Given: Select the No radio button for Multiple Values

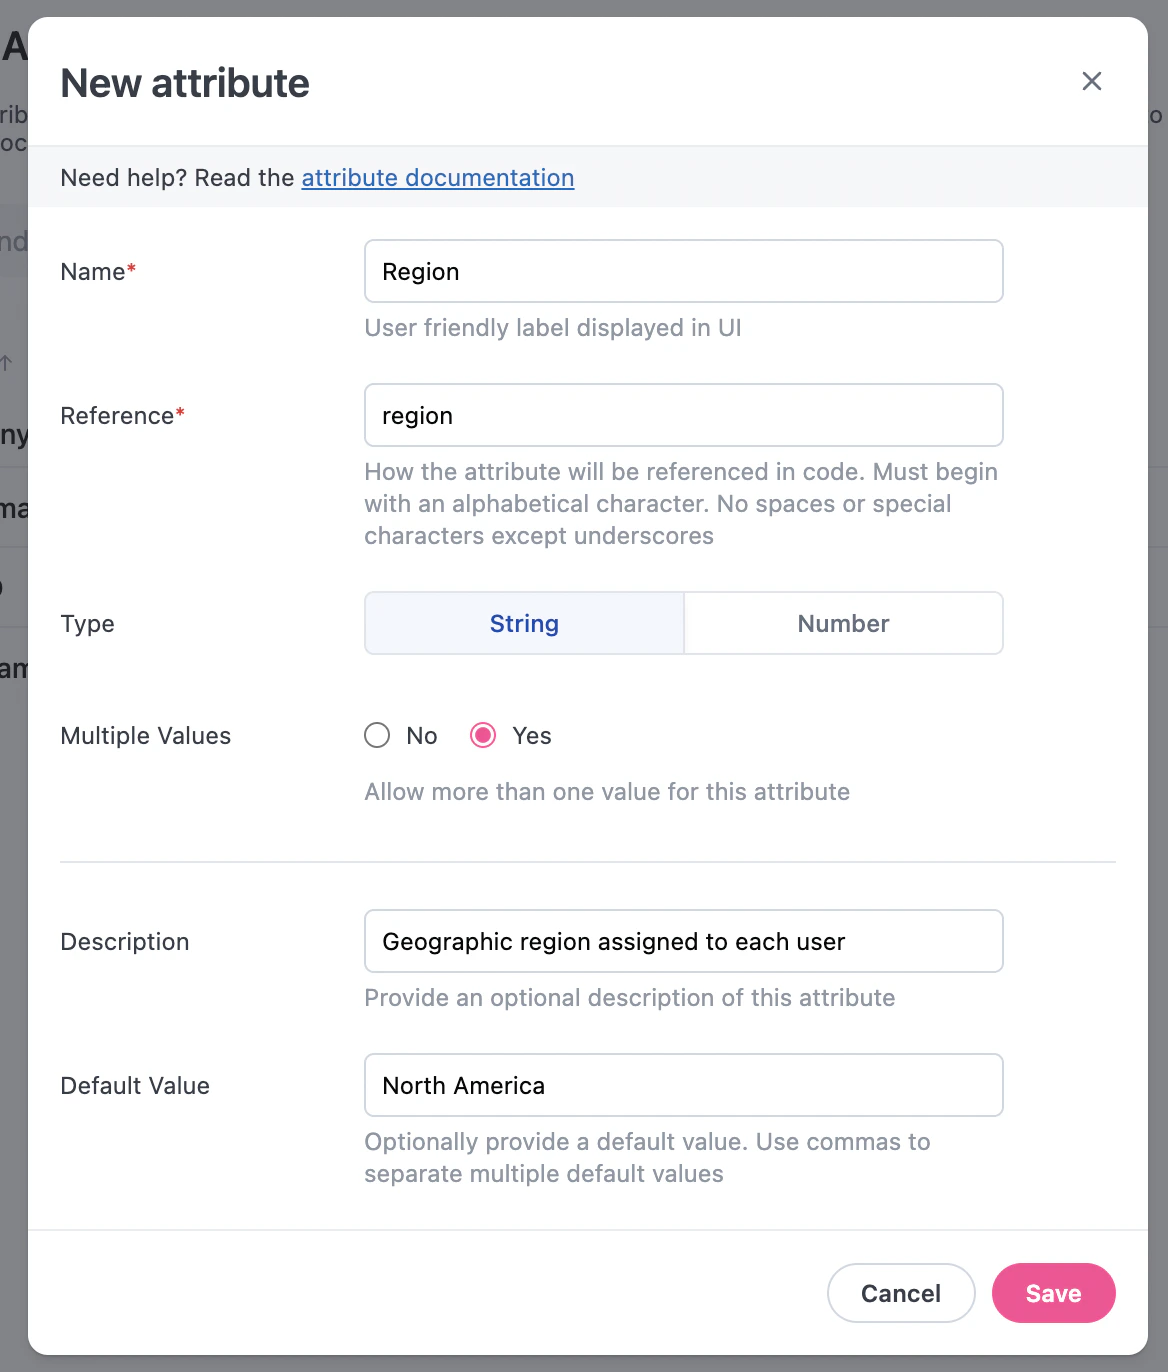Looking at the screenshot, I should [377, 735].
